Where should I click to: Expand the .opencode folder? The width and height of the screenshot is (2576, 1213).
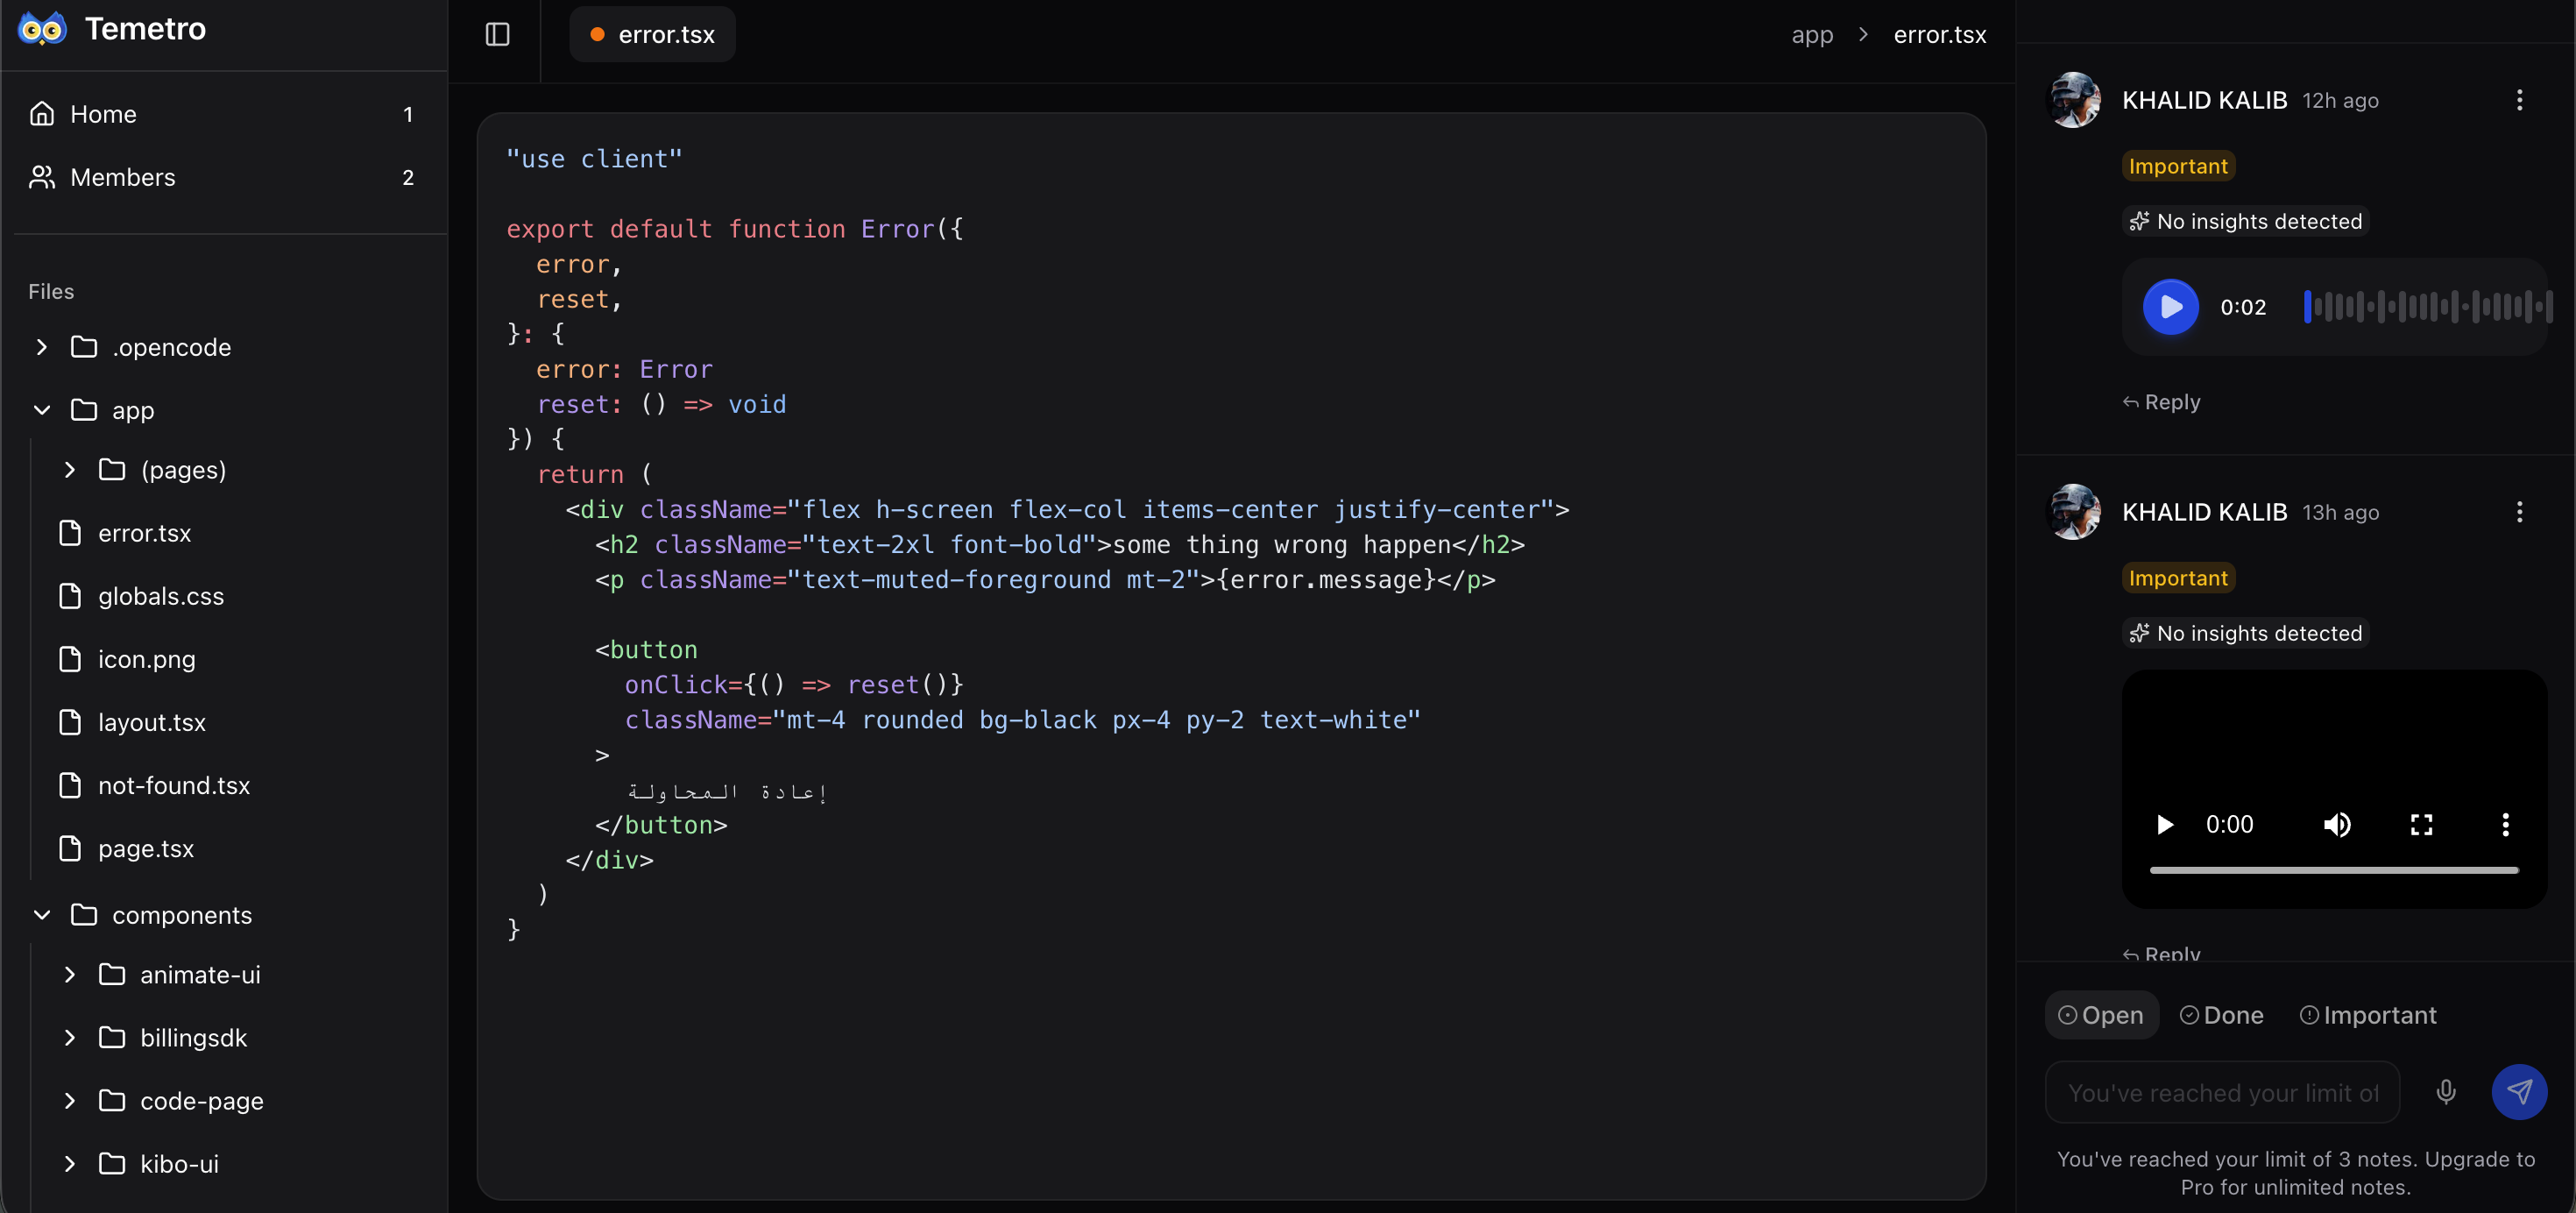(41, 347)
